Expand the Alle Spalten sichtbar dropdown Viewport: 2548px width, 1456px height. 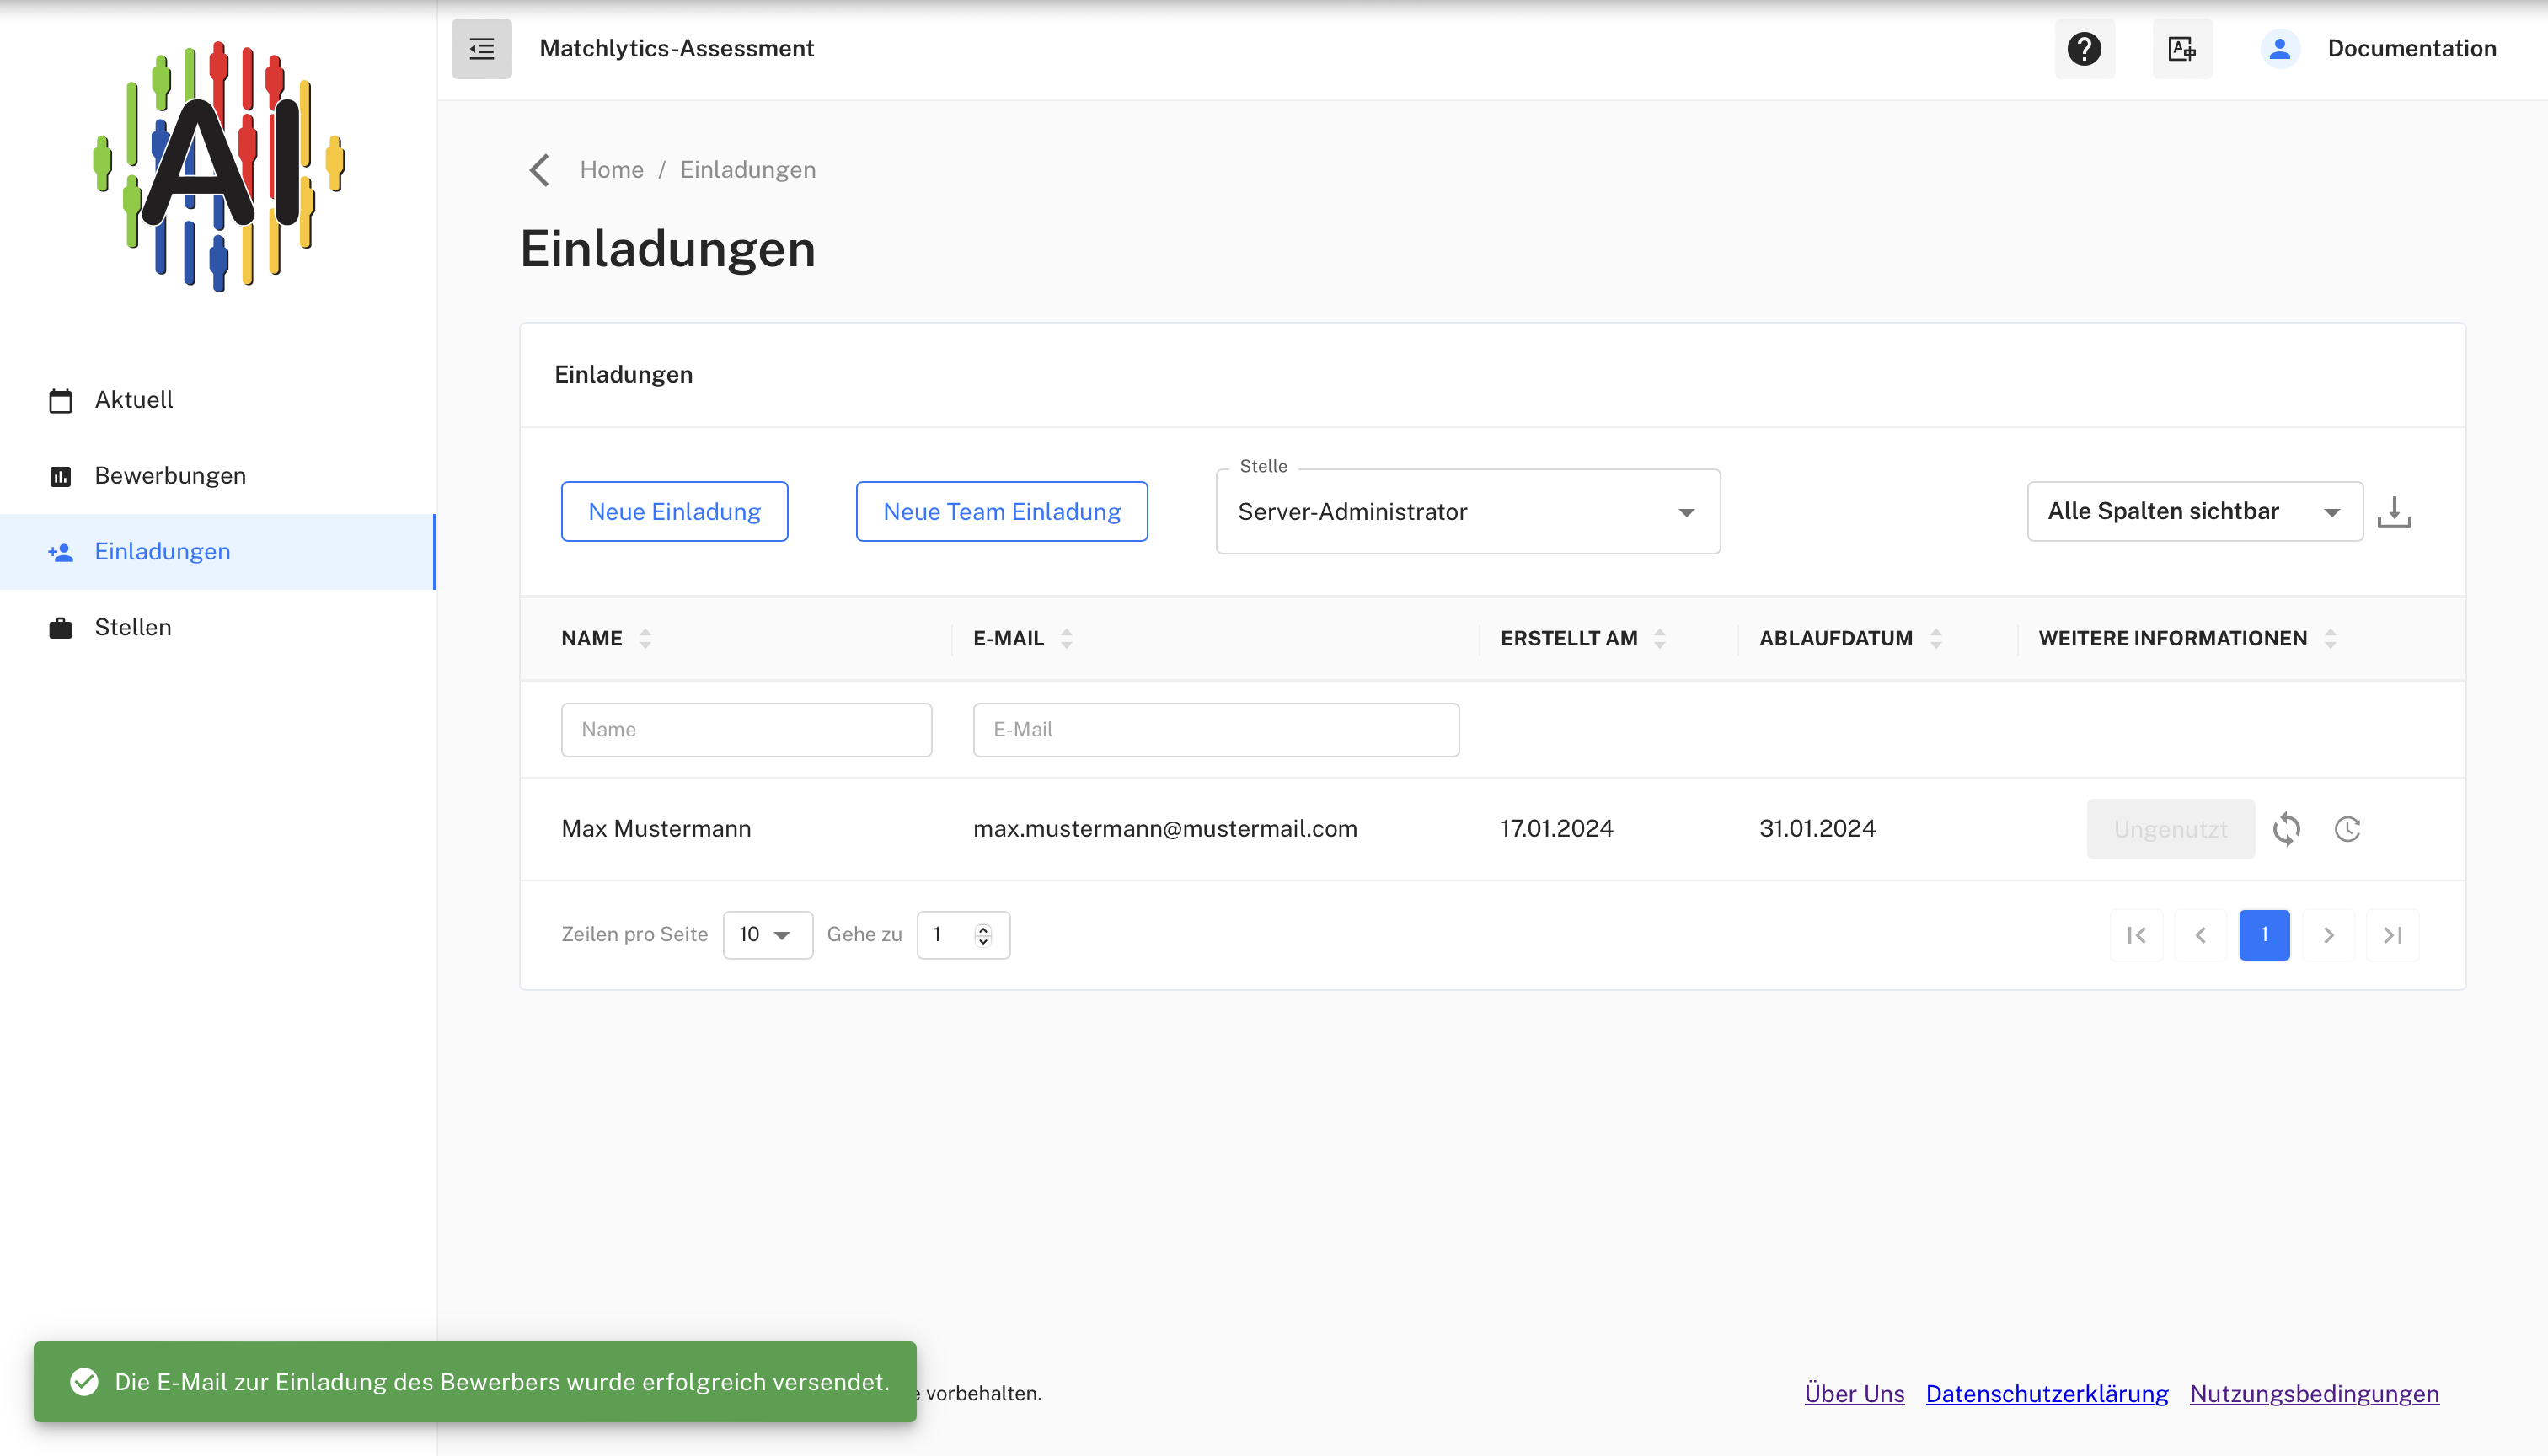click(x=2195, y=512)
